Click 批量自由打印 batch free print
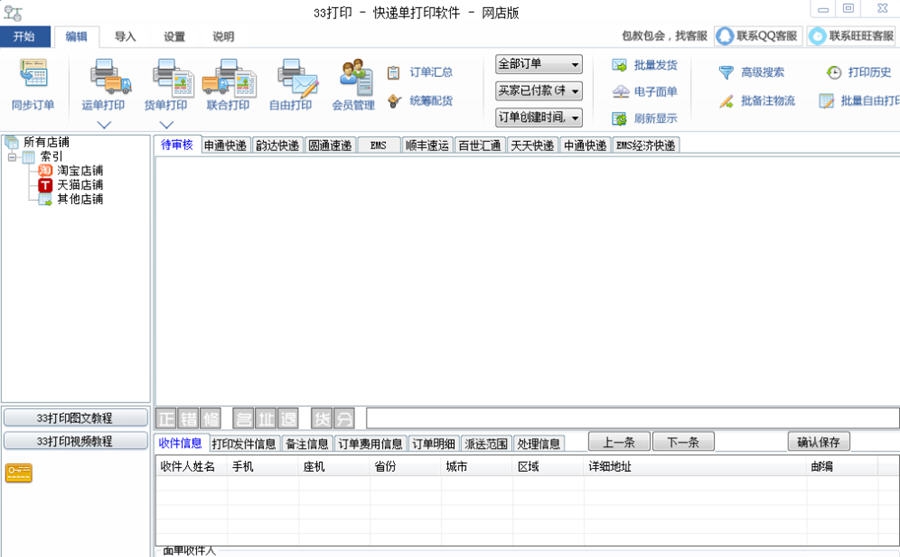This screenshot has width=900, height=557. coord(859,101)
